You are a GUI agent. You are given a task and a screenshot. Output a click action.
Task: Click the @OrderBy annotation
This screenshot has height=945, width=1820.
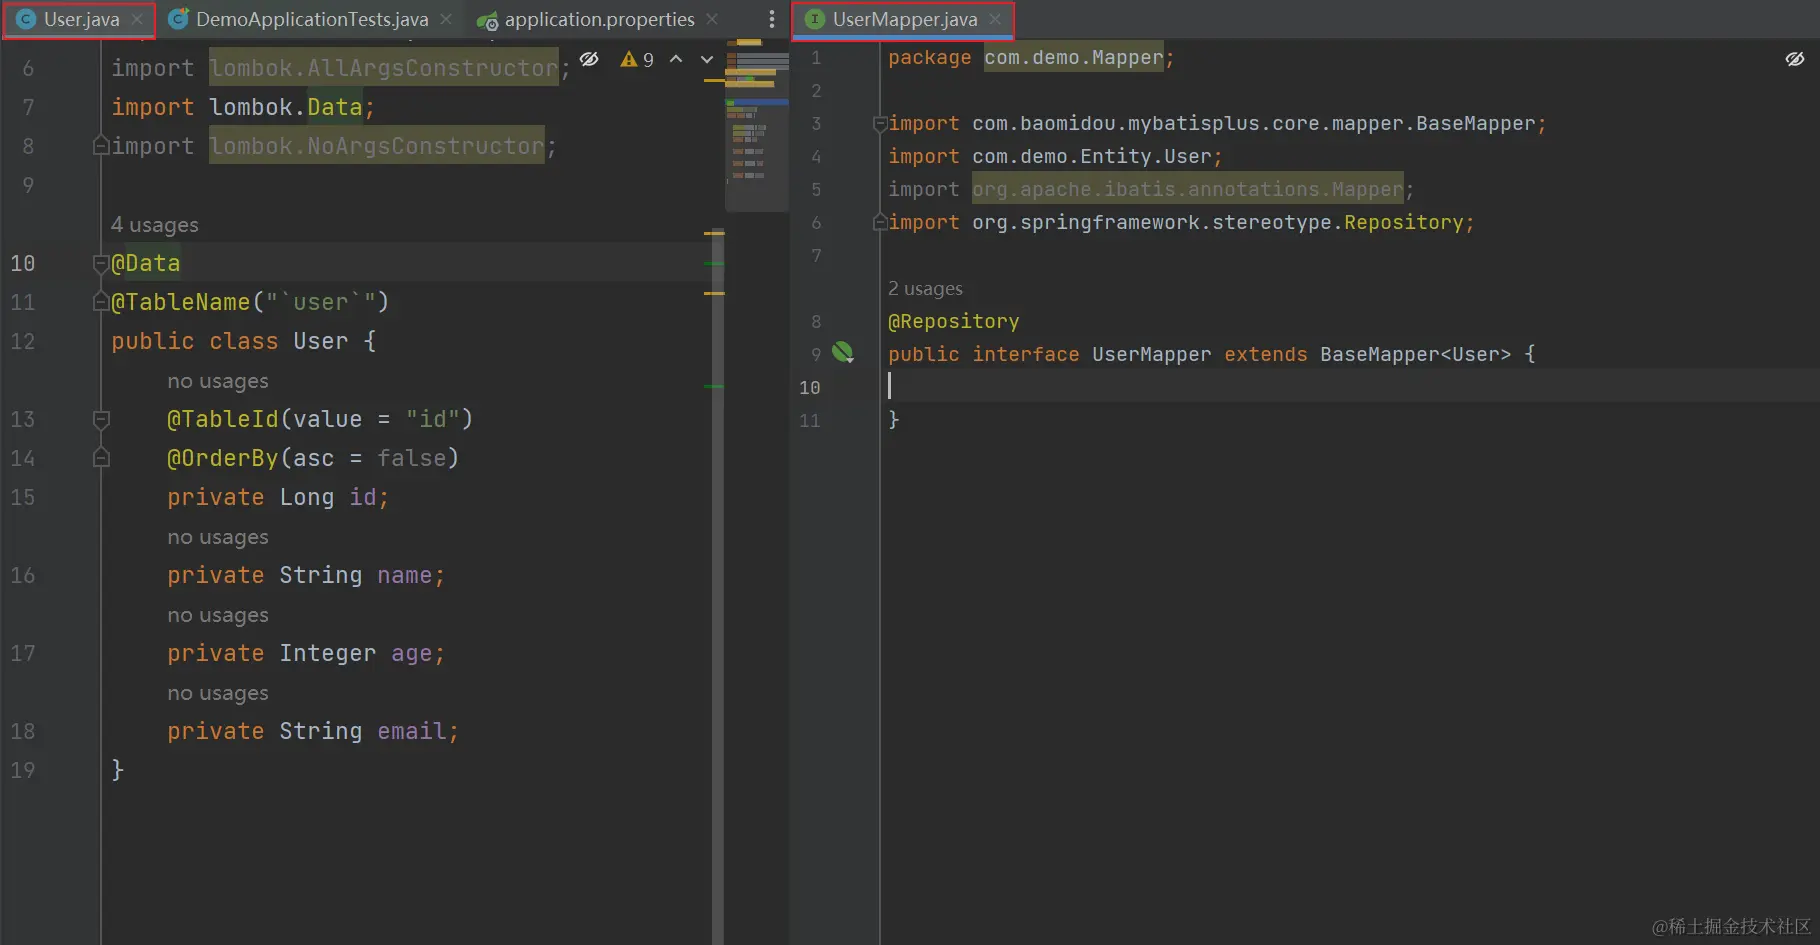click(223, 458)
